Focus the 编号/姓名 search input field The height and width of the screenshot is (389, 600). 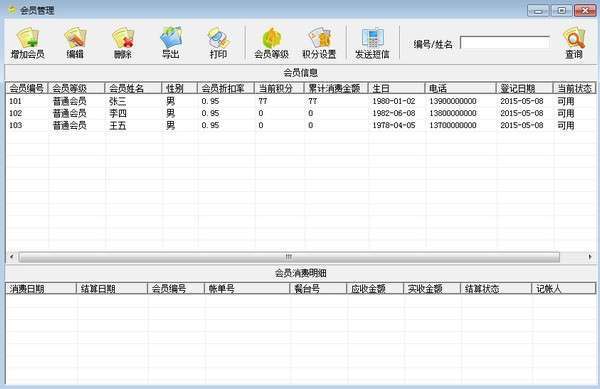[505, 42]
